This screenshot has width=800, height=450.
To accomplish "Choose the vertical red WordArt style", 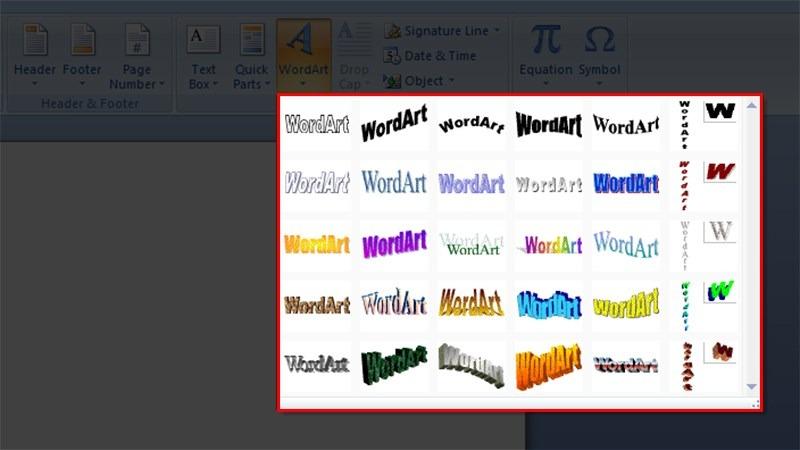I will click(684, 185).
